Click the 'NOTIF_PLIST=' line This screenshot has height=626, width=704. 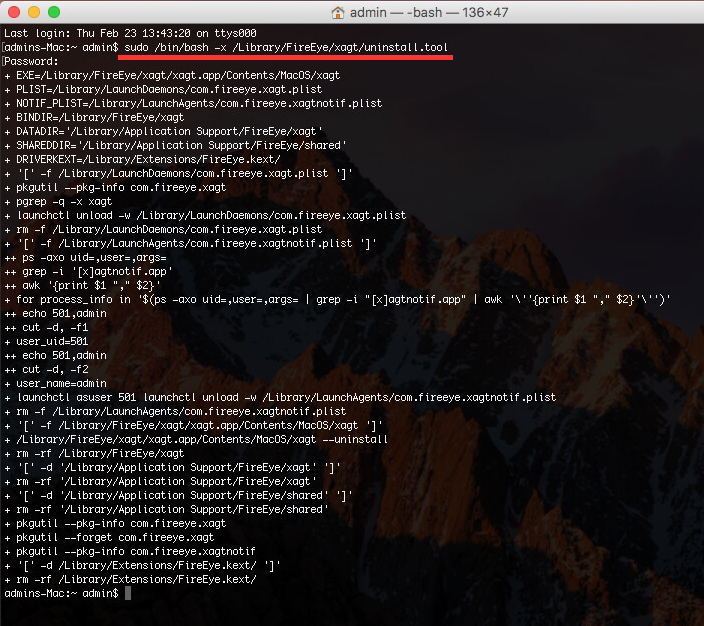[x=194, y=103]
